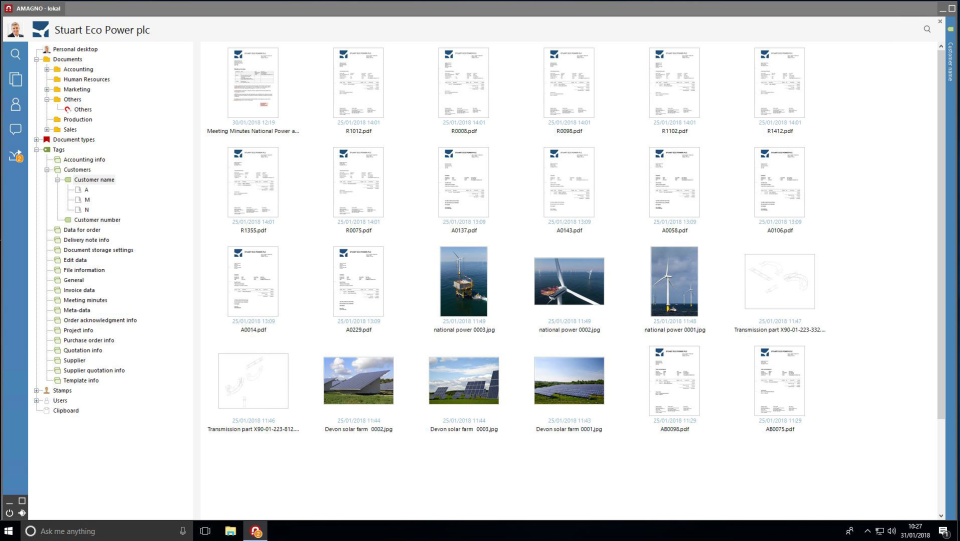Select the AB0075.pdf document thumbnail
Viewport: 960px width, 541px height.
(779, 381)
